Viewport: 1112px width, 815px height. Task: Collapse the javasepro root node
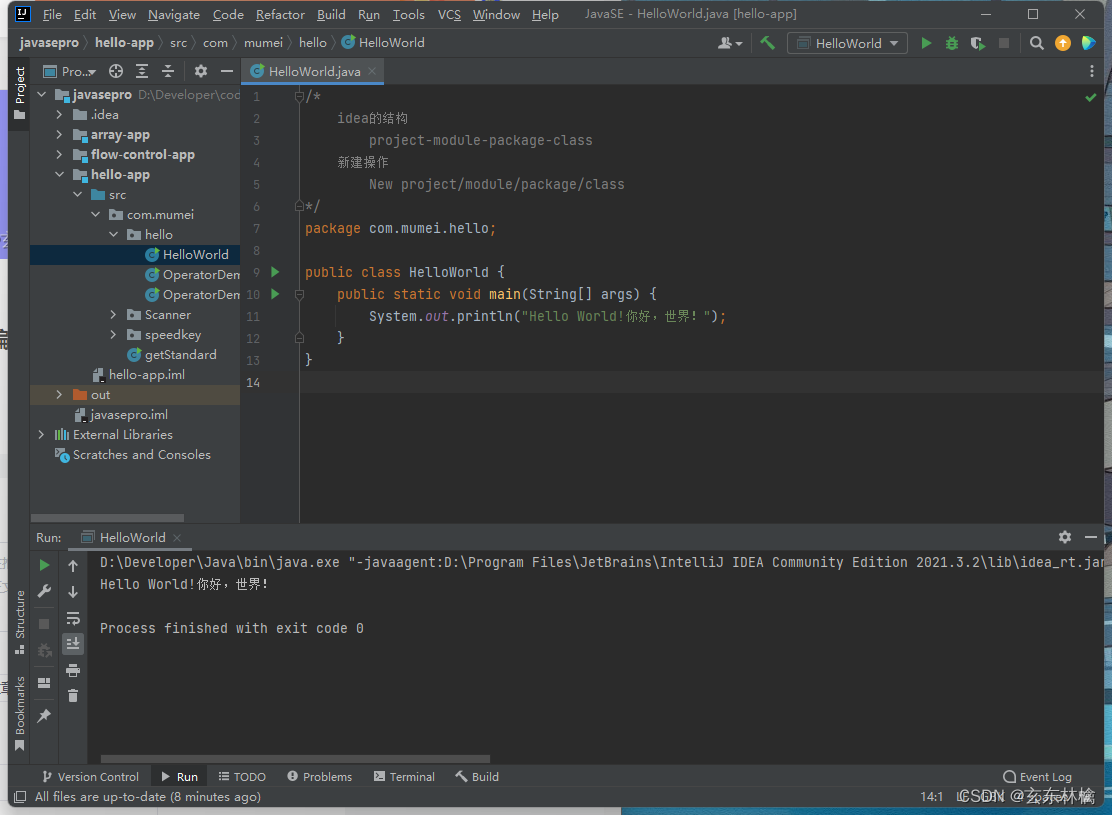41,94
